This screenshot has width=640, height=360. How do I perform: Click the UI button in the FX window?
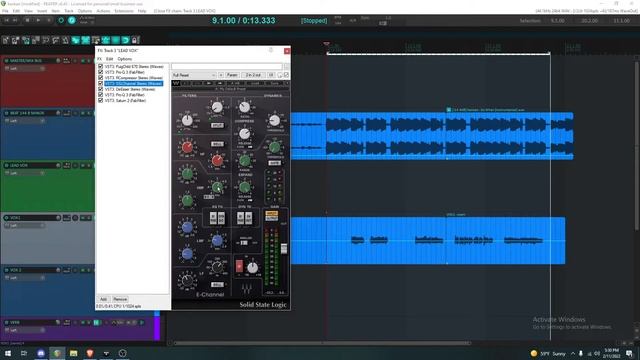(271, 75)
